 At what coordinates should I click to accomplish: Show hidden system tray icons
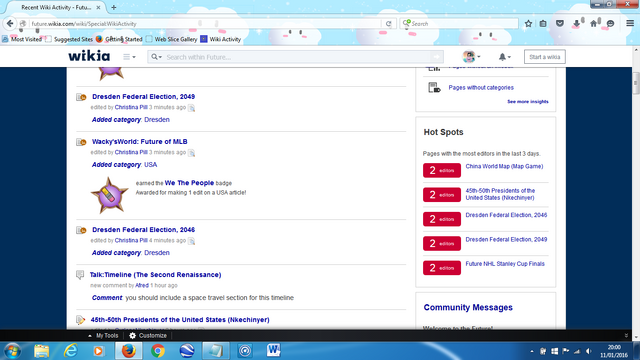(x=532, y=351)
